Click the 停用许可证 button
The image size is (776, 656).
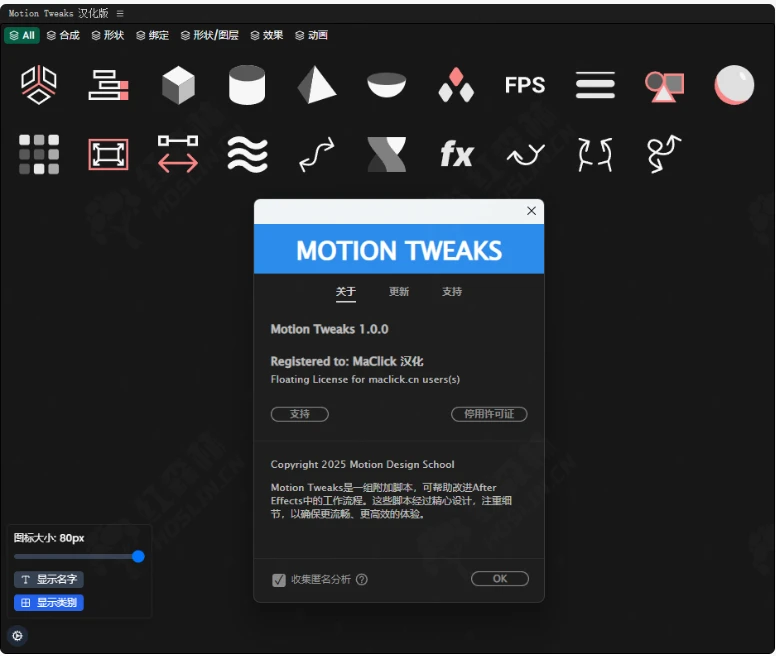coord(489,414)
